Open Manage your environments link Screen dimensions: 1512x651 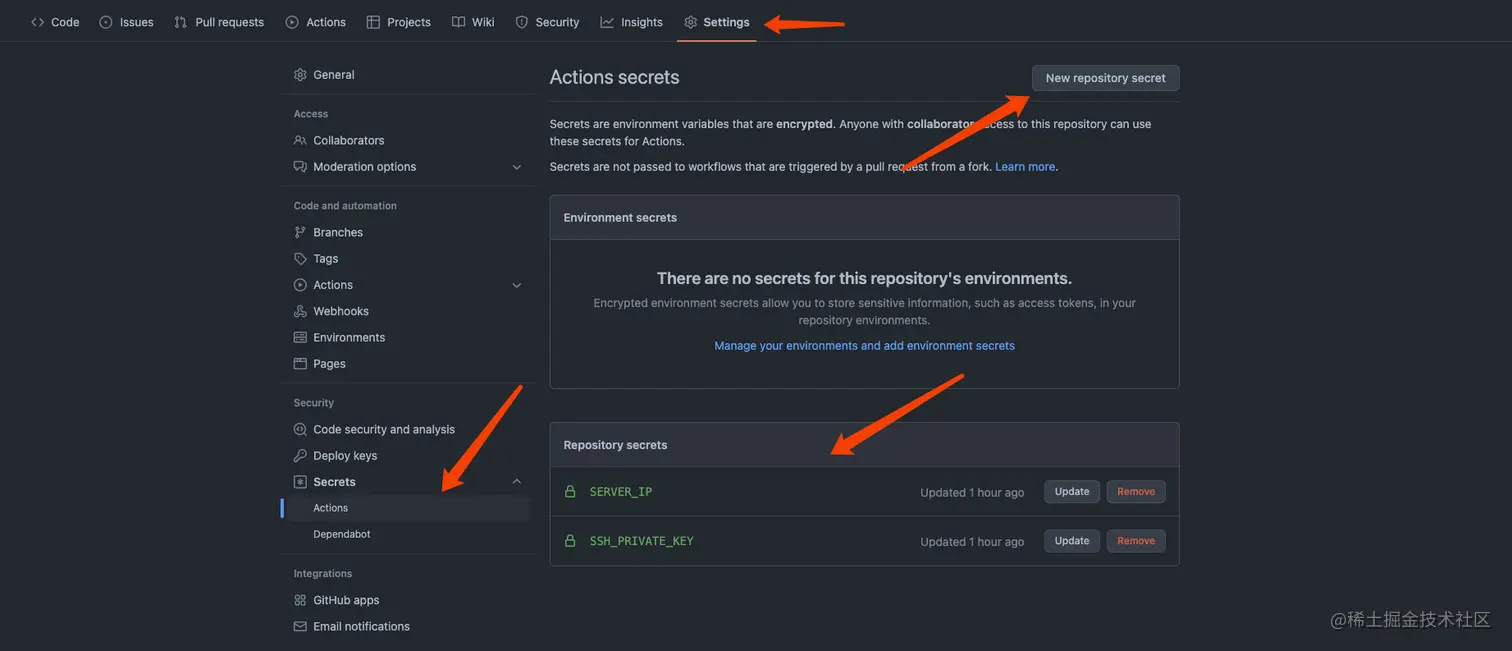click(x=864, y=346)
